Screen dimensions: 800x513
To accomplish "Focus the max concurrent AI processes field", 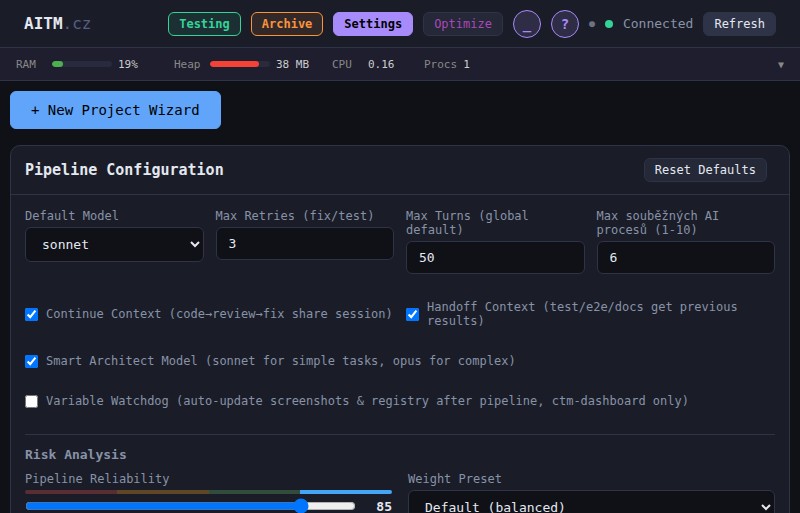I will (686, 257).
